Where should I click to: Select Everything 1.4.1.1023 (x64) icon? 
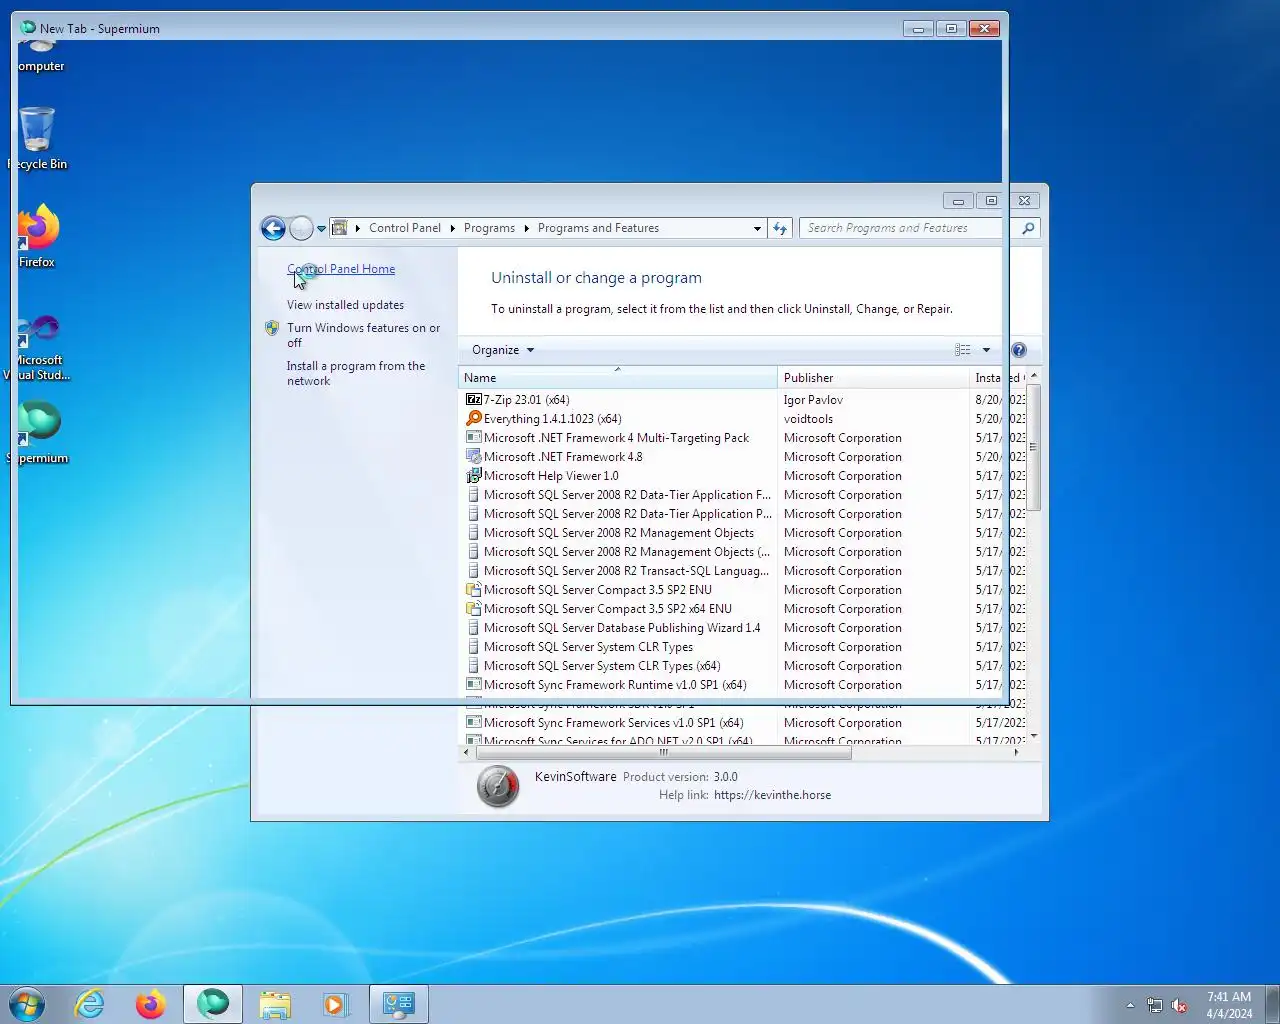coord(474,418)
